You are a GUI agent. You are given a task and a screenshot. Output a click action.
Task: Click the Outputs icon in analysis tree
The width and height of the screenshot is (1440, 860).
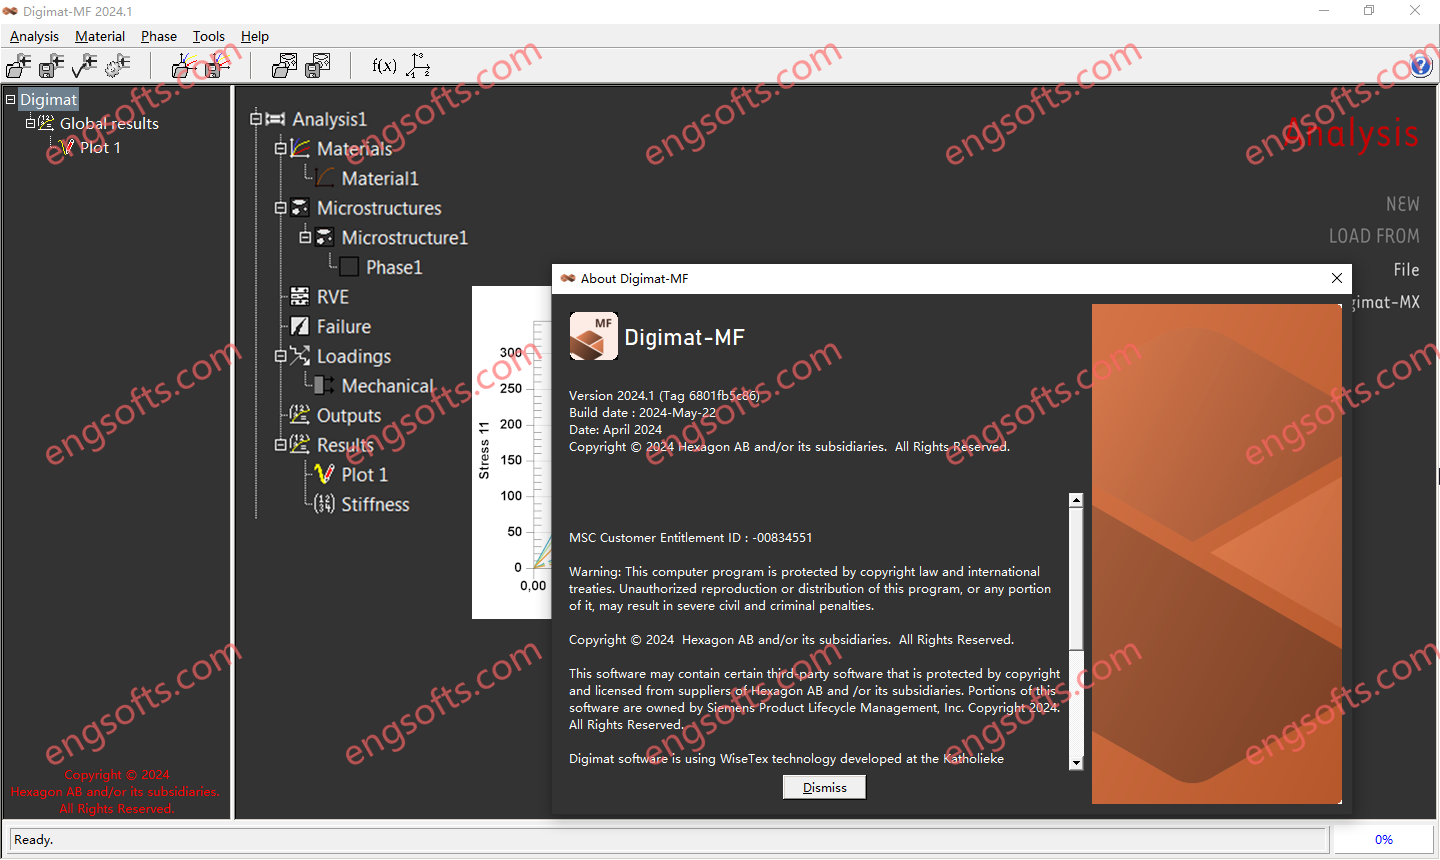point(300,415)
